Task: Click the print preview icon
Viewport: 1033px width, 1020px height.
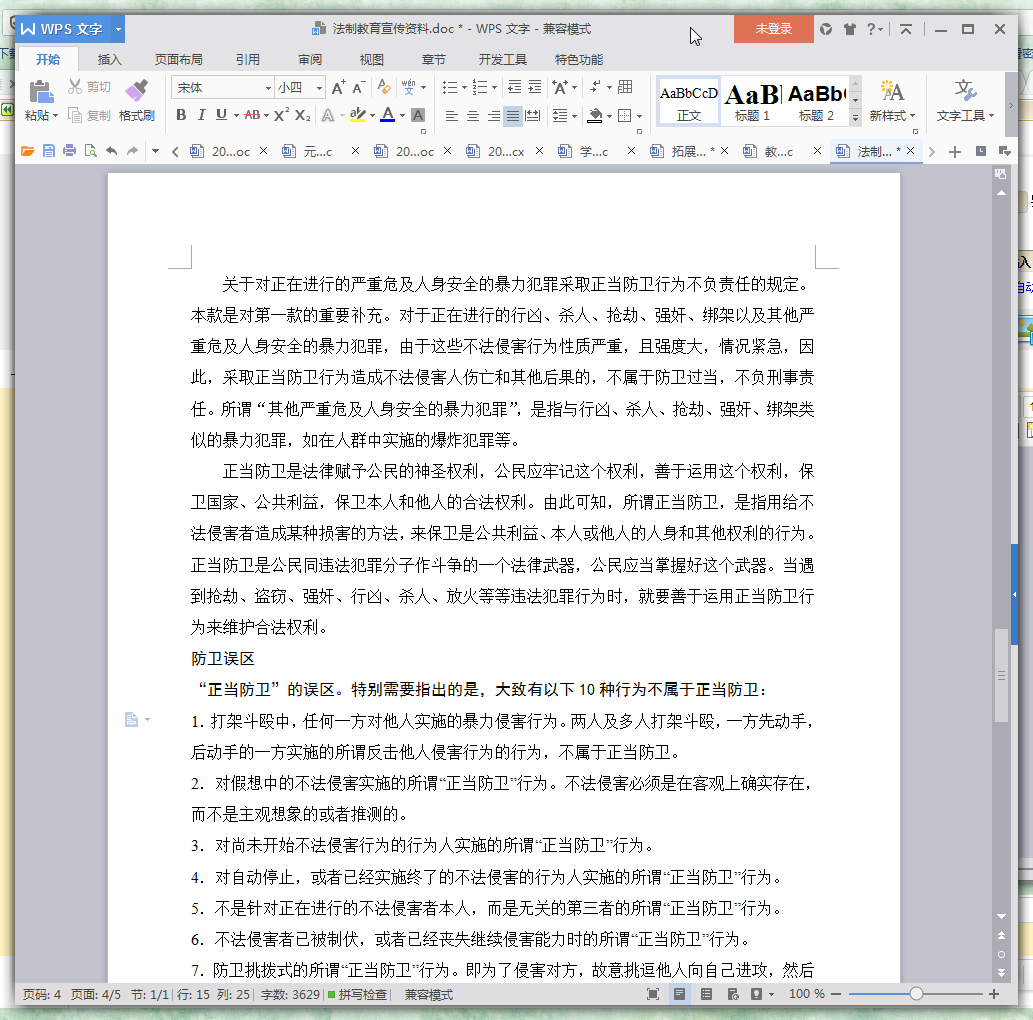Action: pos(90,151)
